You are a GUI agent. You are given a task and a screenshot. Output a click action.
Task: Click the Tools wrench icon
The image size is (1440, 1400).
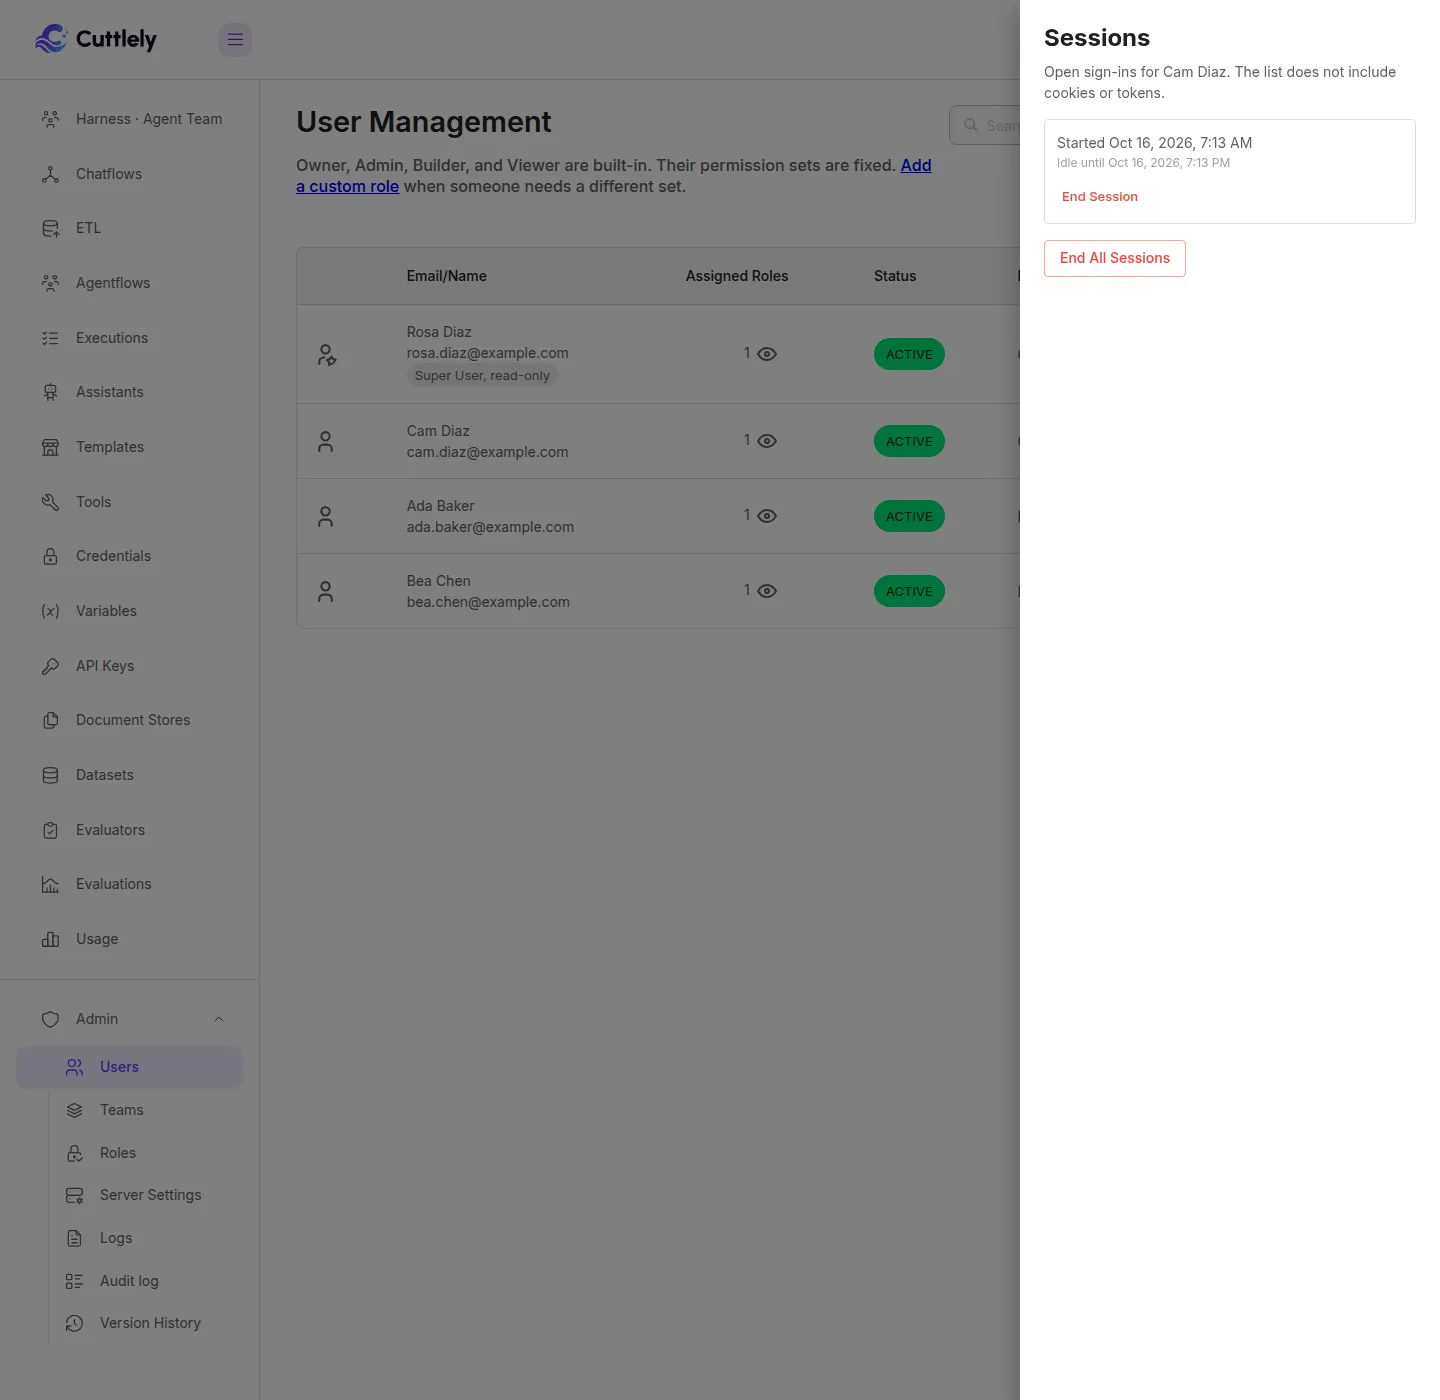(x=50, y=502)
